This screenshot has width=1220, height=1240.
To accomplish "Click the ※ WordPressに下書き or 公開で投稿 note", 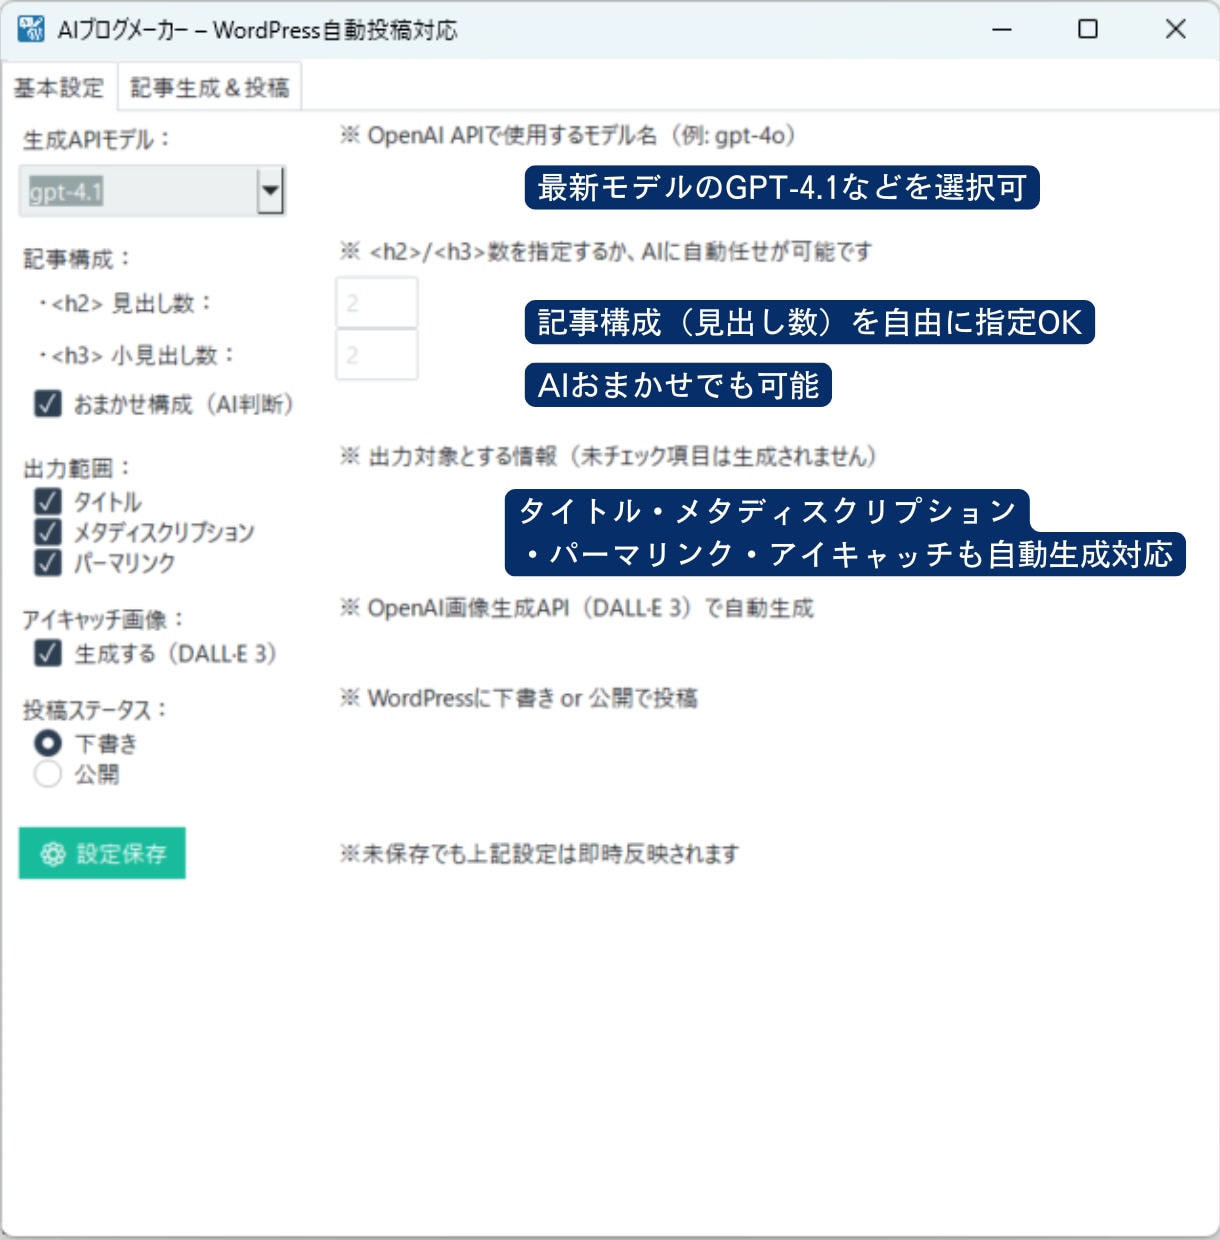I will [x=518, y=698].
